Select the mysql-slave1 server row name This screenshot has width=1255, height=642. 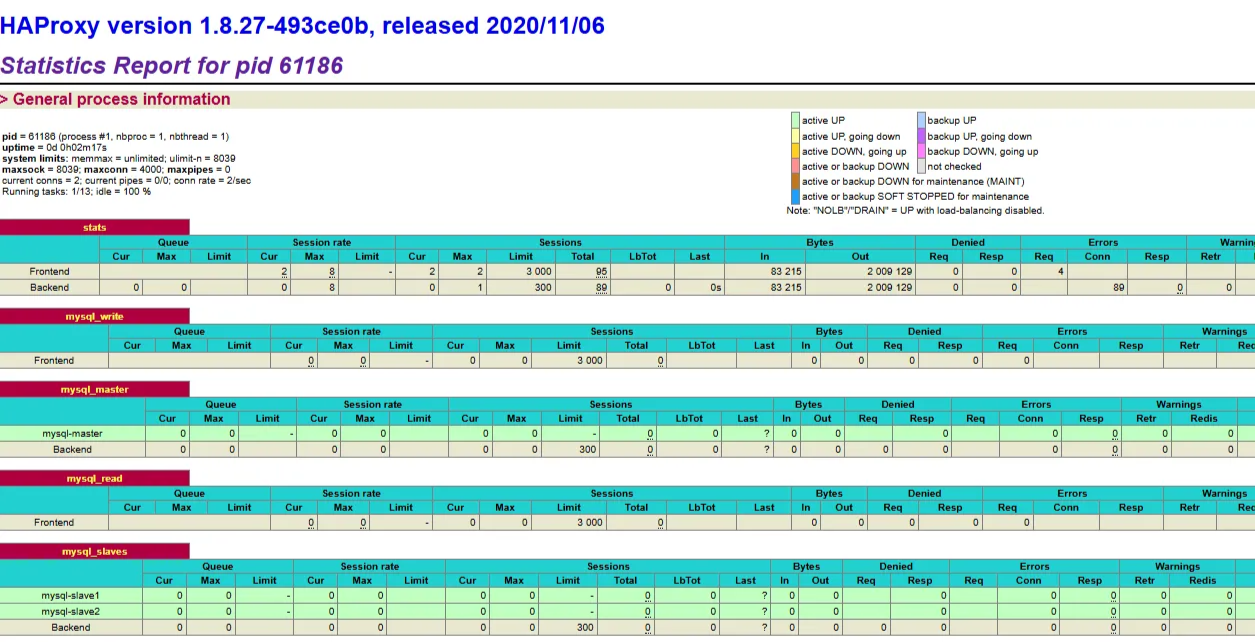(x=71, y=595)
